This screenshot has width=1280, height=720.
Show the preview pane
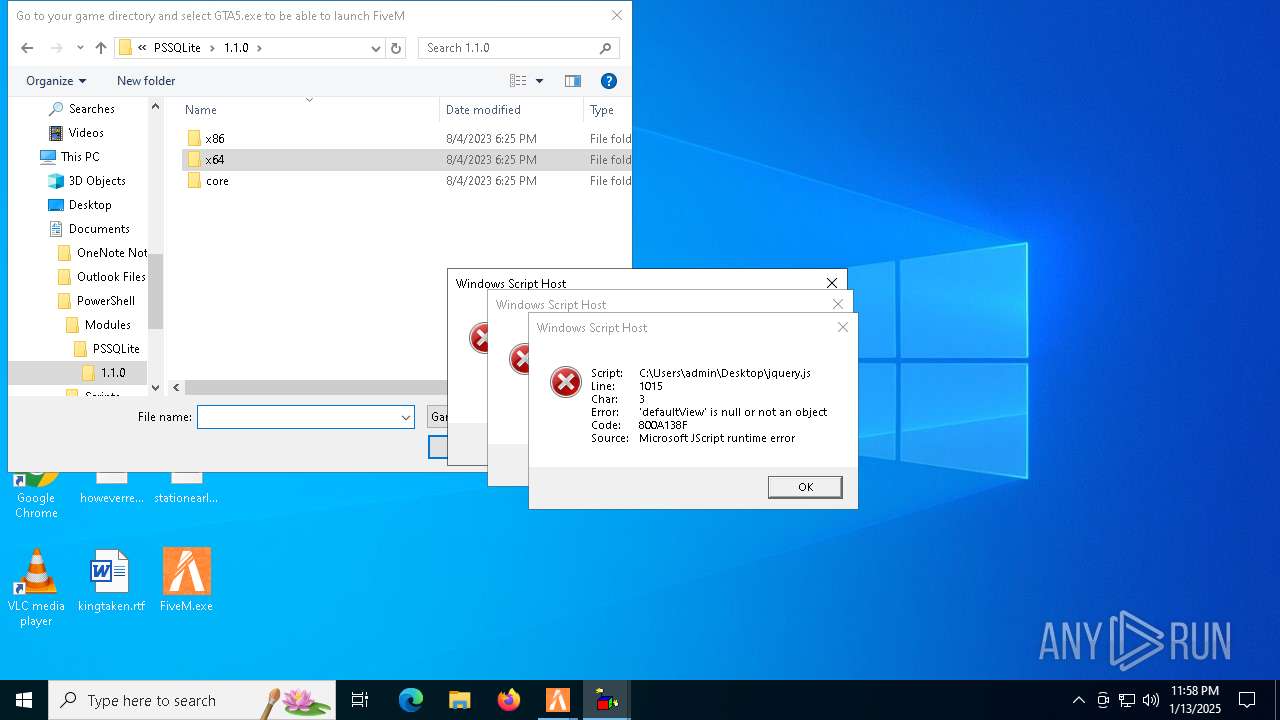pyautogui.click(x=573, y=81)
